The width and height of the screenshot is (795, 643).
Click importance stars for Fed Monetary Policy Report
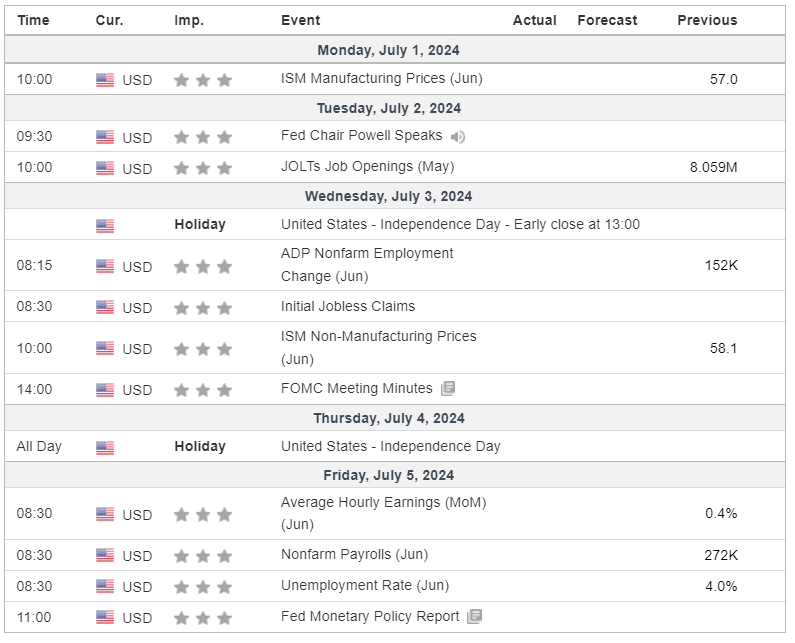tap(203, 618)
